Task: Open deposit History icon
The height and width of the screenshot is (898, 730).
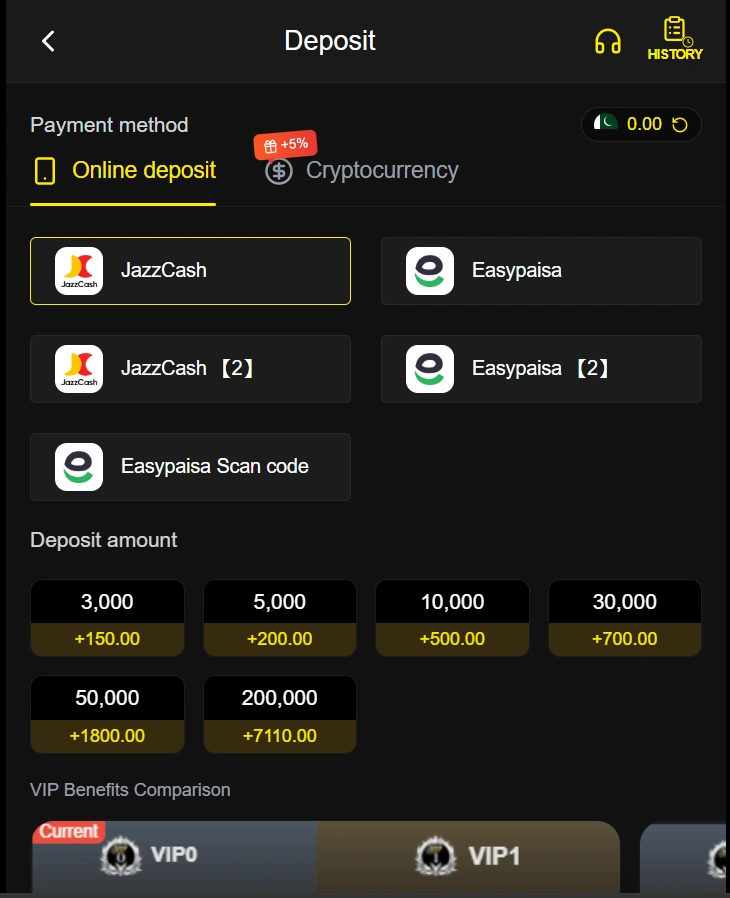Action: (x=674, y=39)
